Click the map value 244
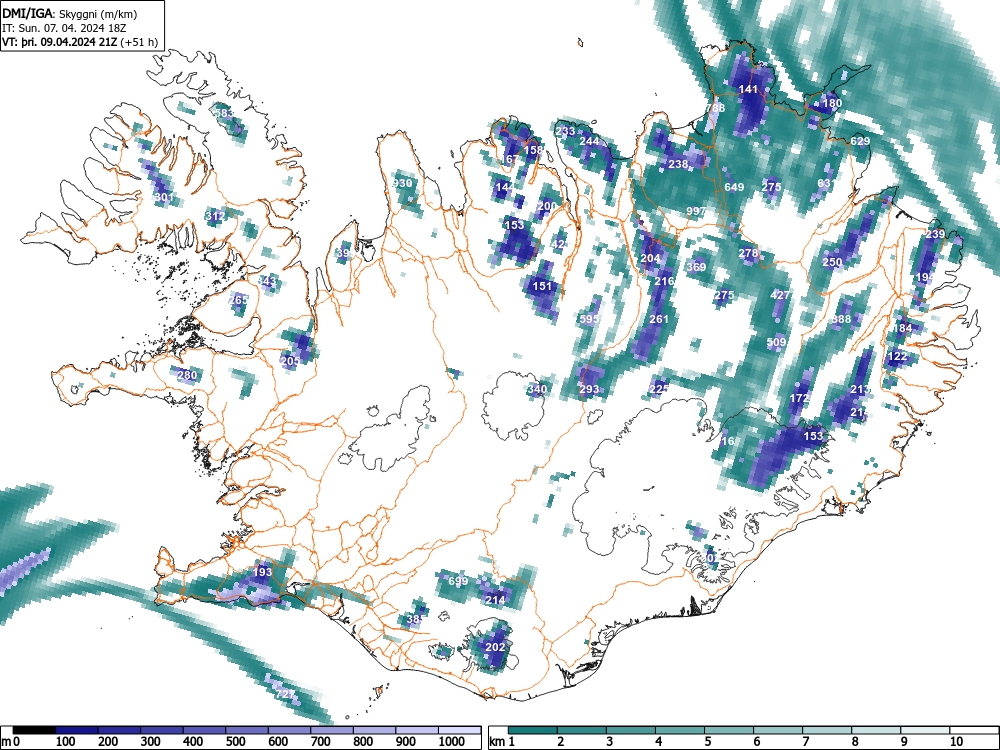The width and height of the screenshot is (1000, 750). [x=589, y=142]
